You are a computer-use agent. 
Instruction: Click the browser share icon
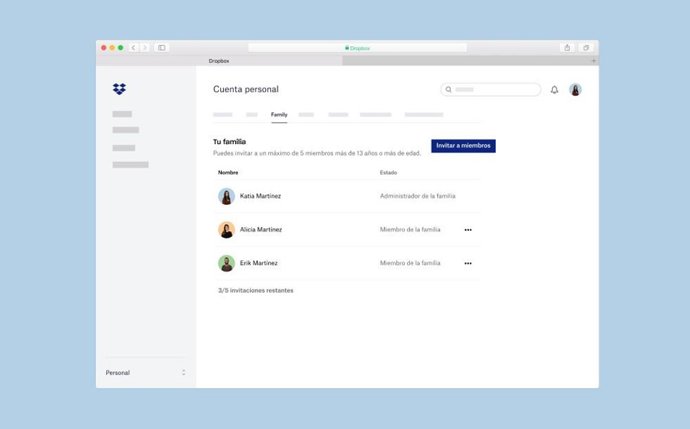click(x=567, y=48)
